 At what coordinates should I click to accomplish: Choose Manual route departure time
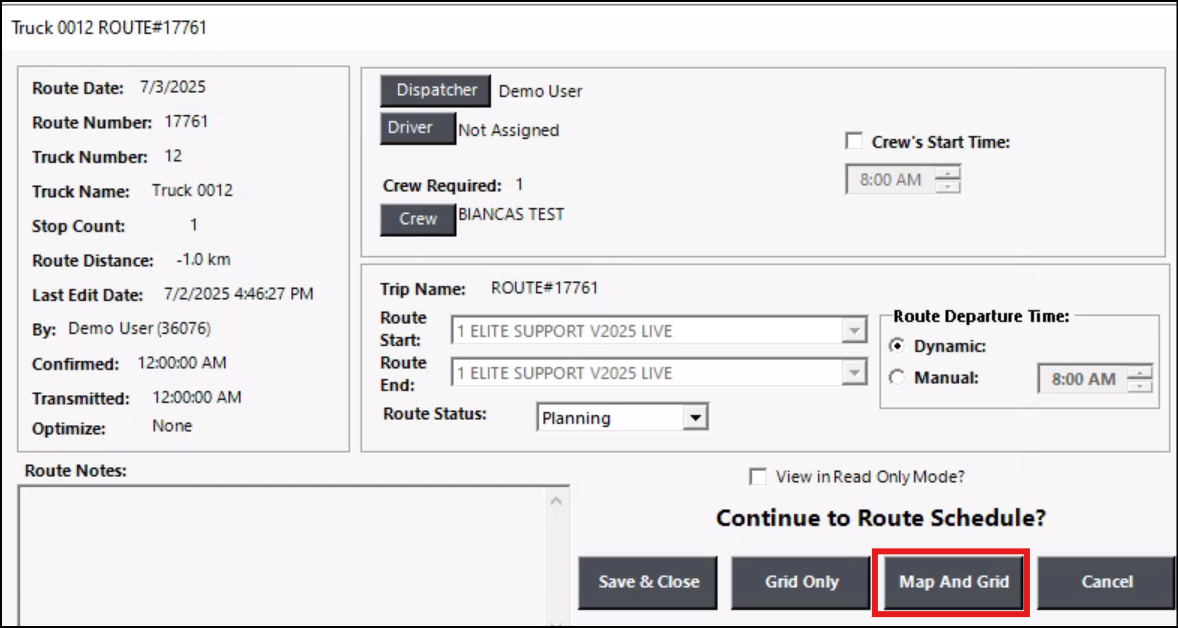(x=897, y=378)
